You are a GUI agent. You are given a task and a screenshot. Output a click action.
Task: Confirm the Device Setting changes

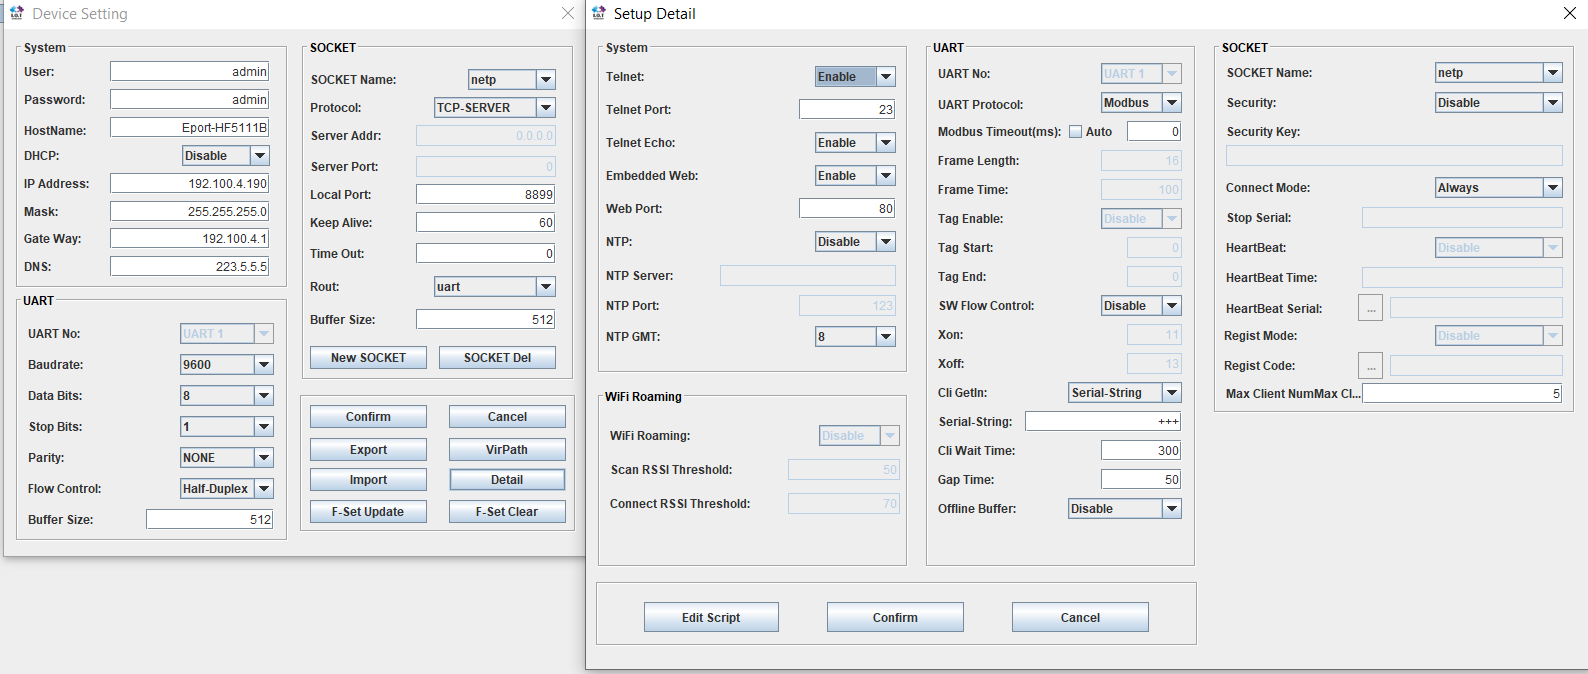368,417
